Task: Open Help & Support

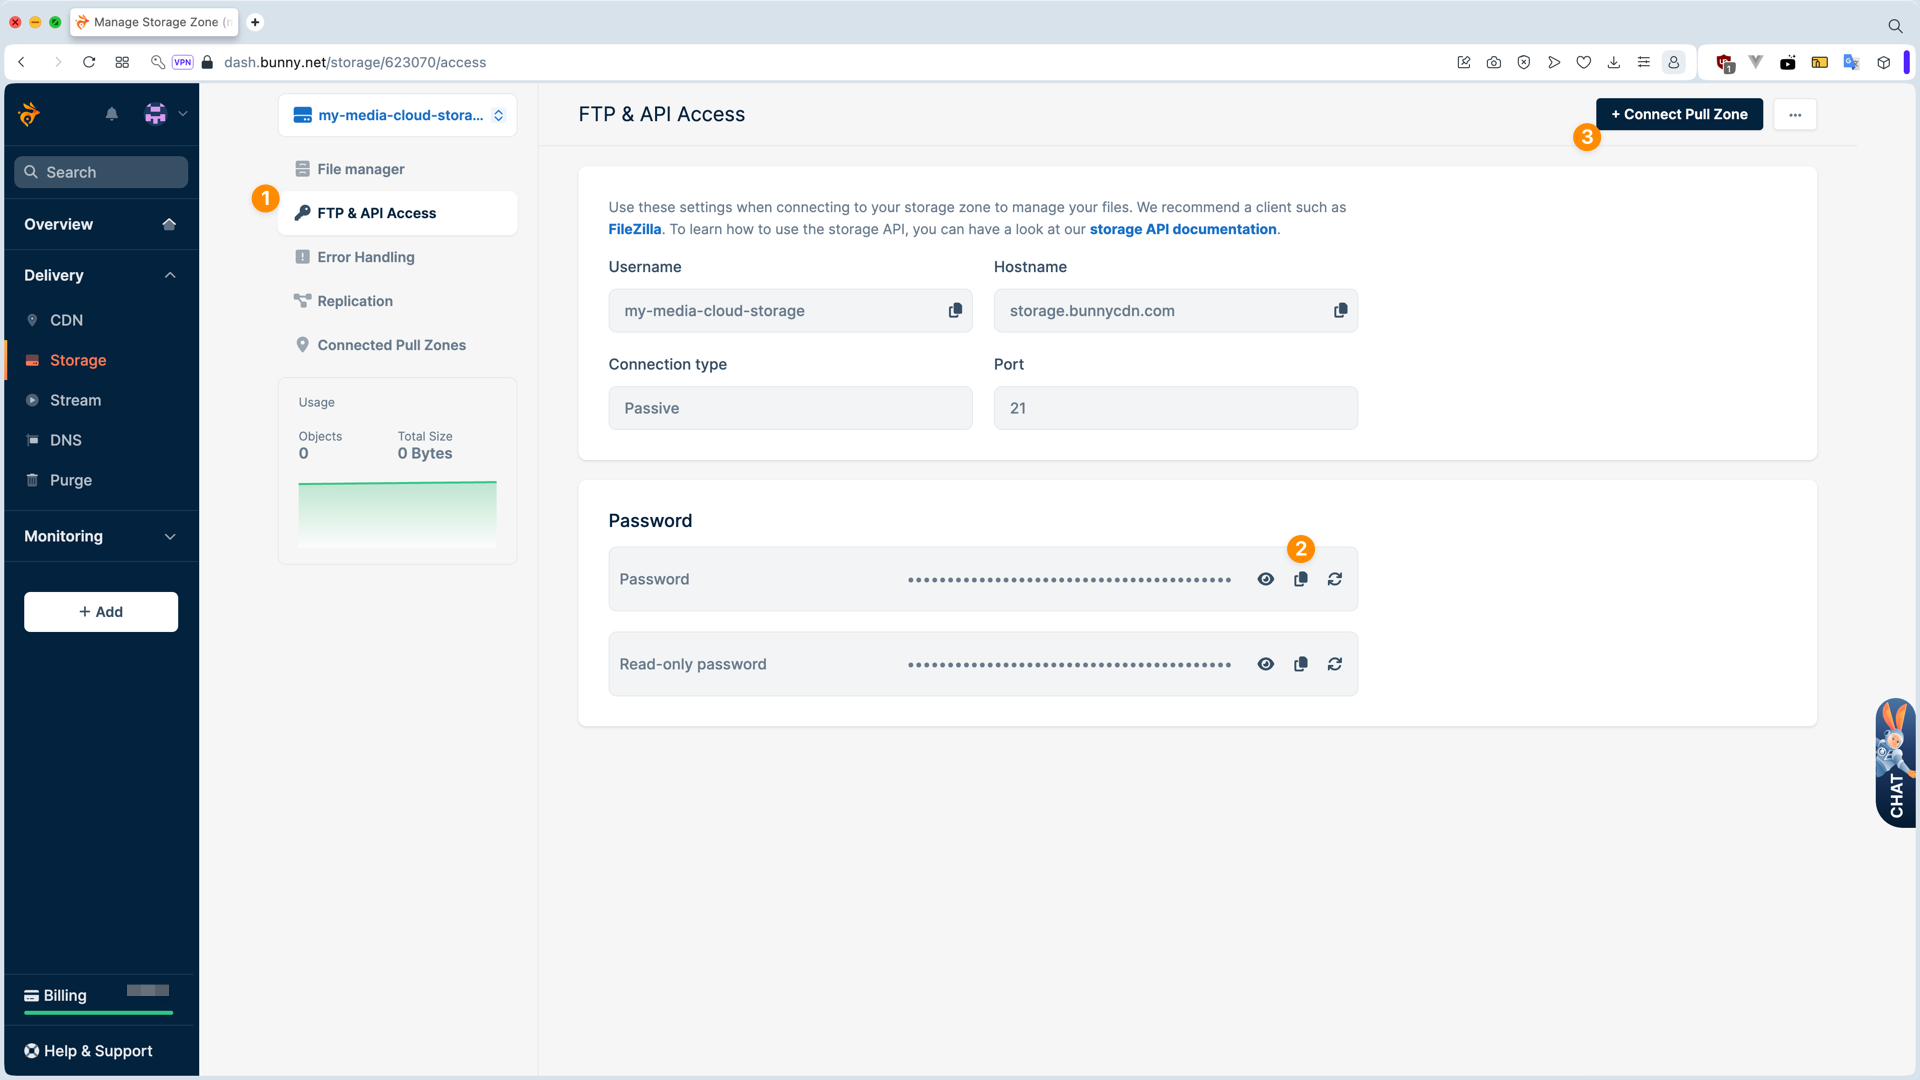Action: (88, 1052)
